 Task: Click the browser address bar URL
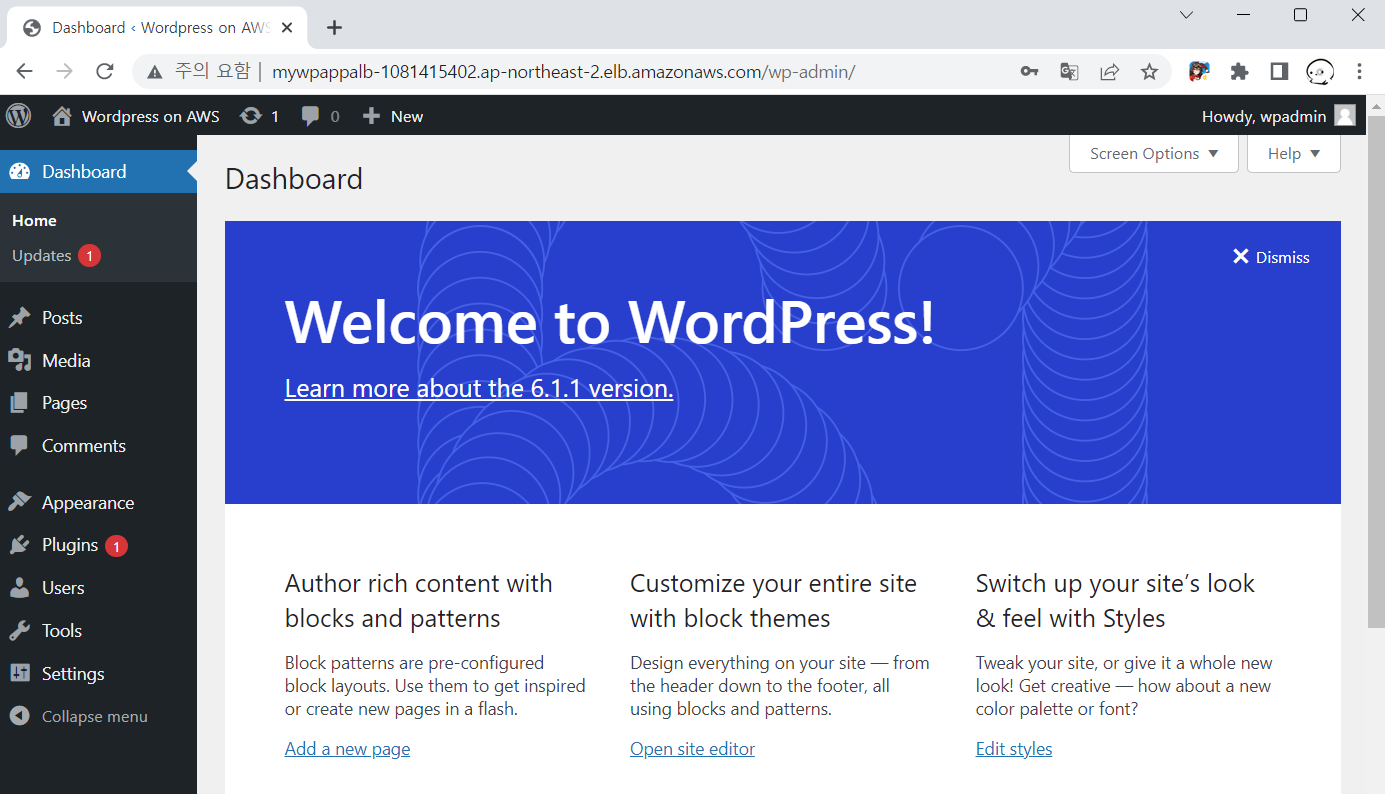point(563,71)
